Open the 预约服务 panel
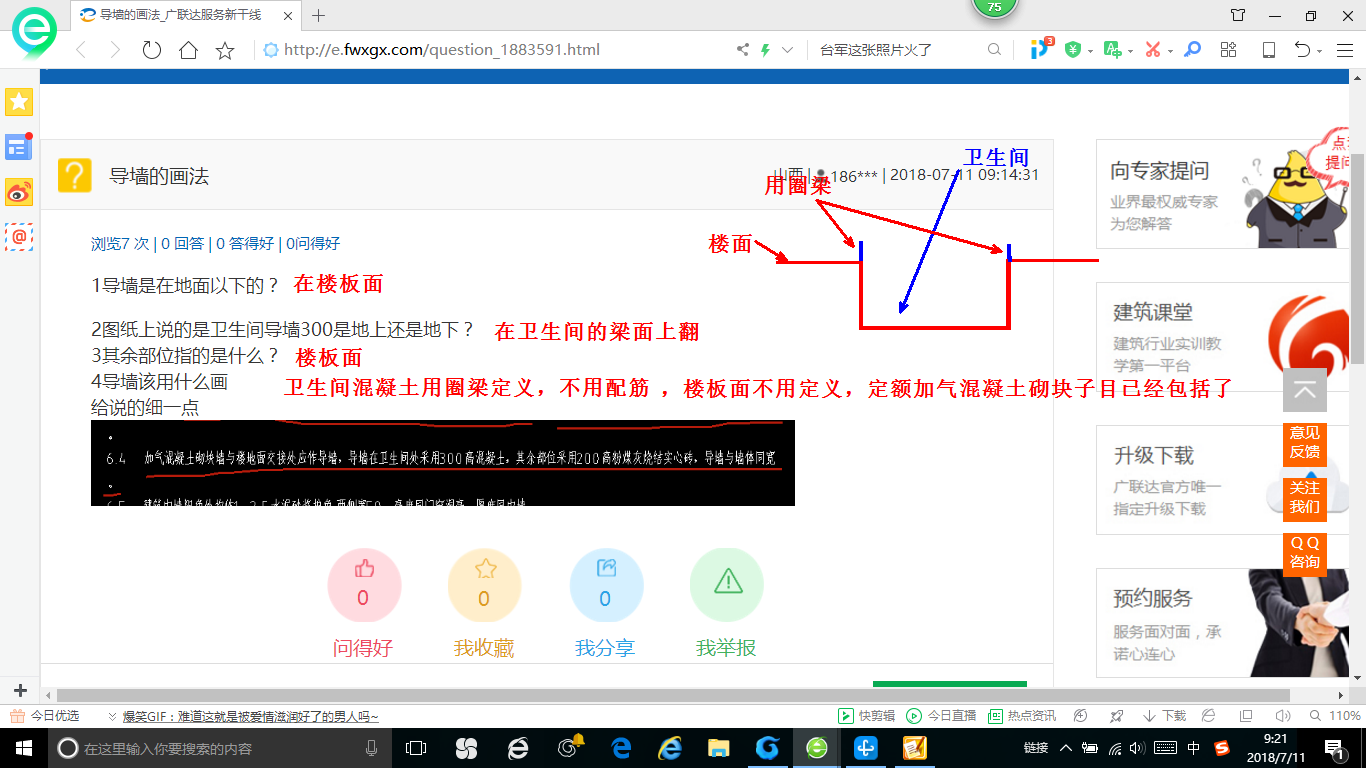 1223,623
